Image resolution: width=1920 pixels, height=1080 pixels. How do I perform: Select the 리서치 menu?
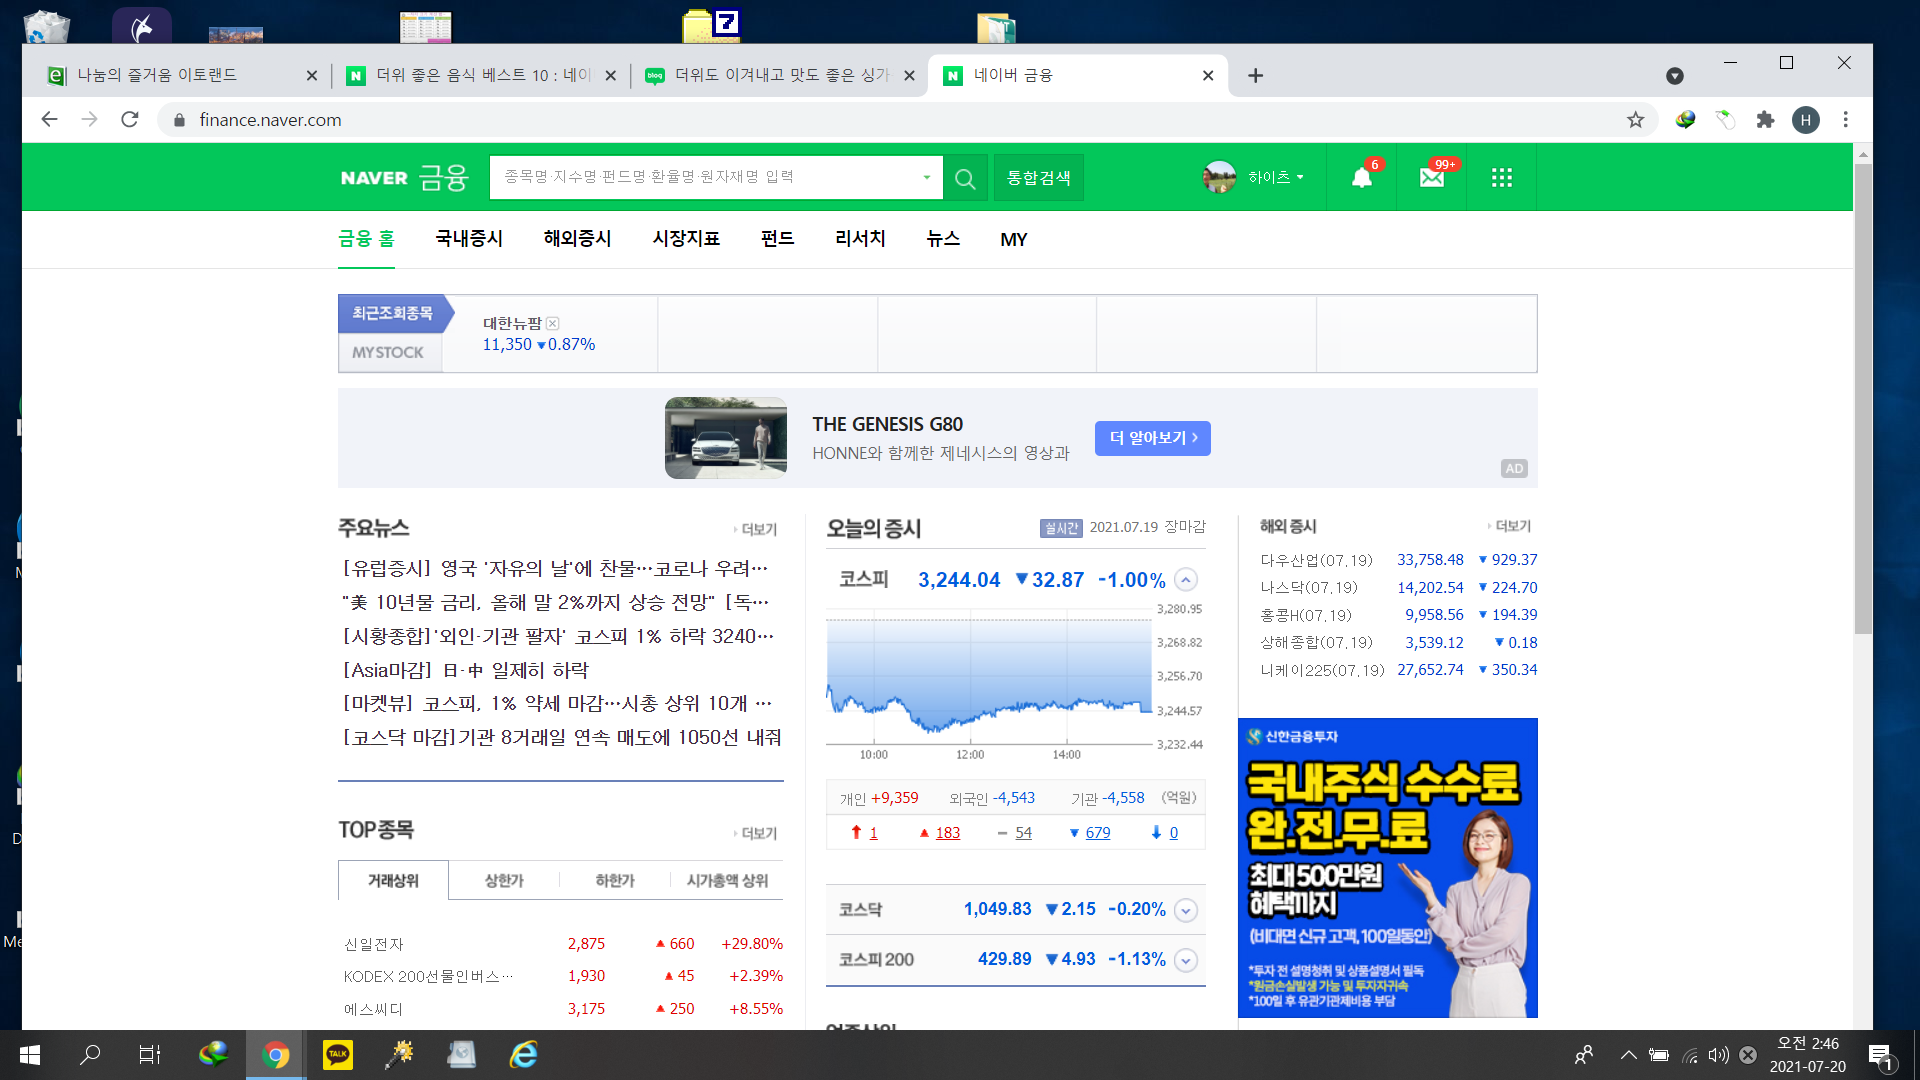click(860, 239)
